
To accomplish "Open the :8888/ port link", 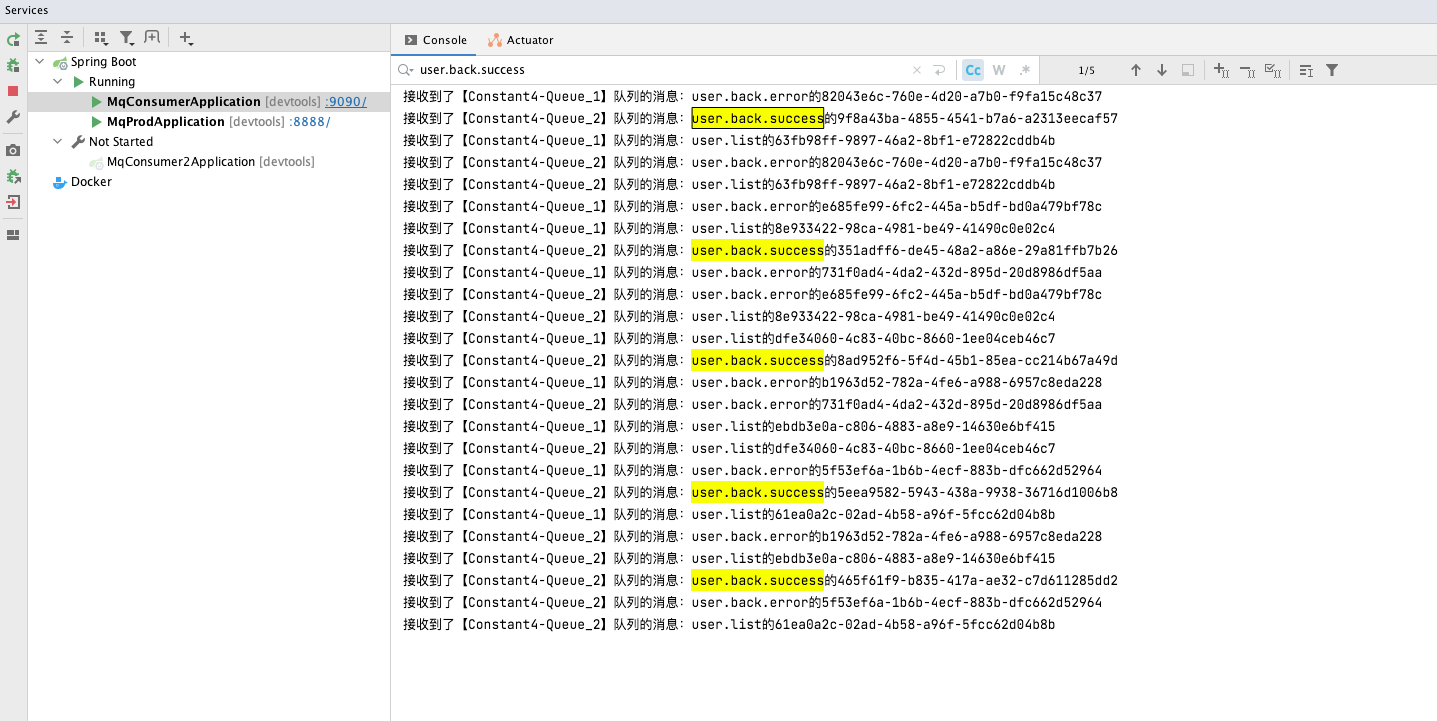I will coord(310,122).
